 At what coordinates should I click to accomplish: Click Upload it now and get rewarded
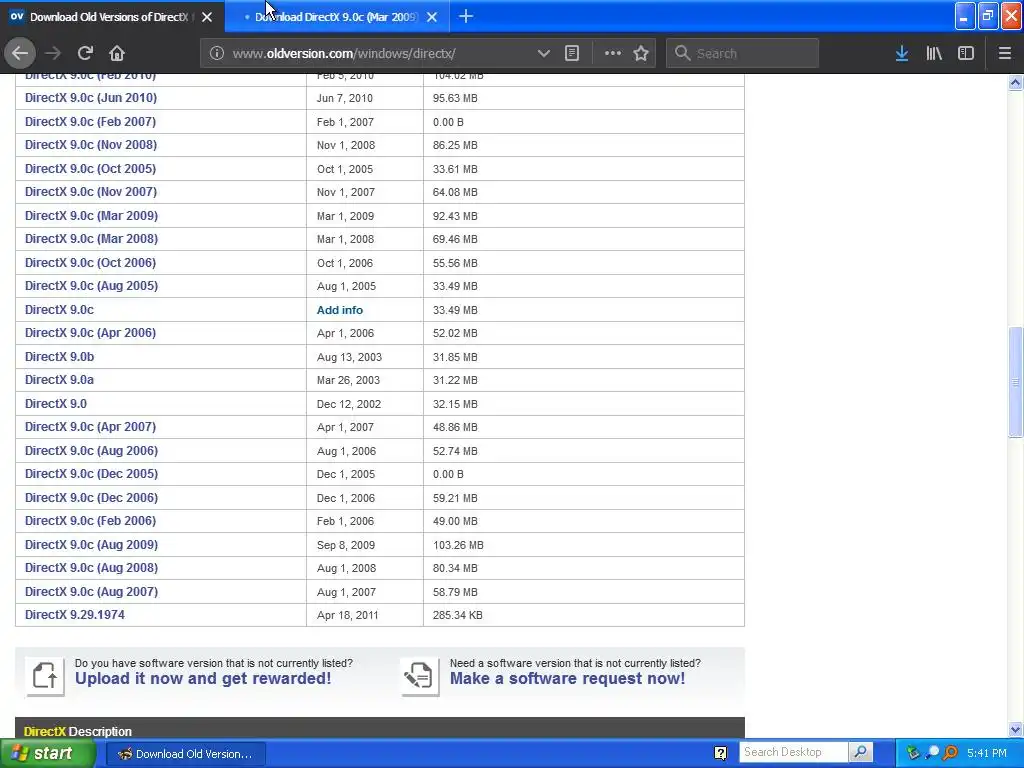203,679
